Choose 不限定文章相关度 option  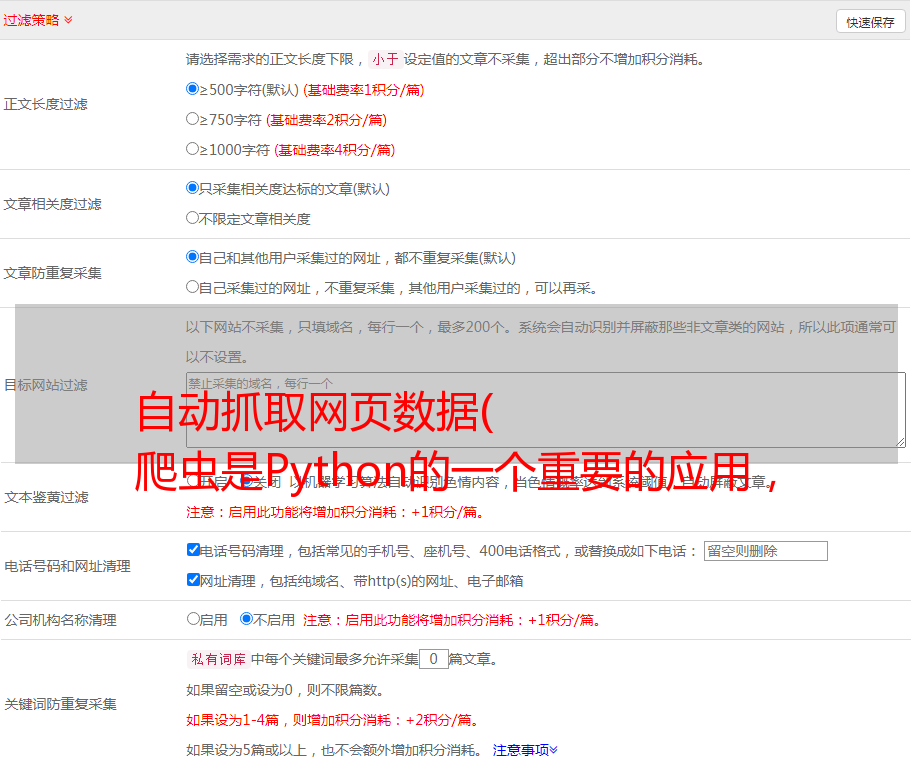pyautogui.click(x=192, y=218)
